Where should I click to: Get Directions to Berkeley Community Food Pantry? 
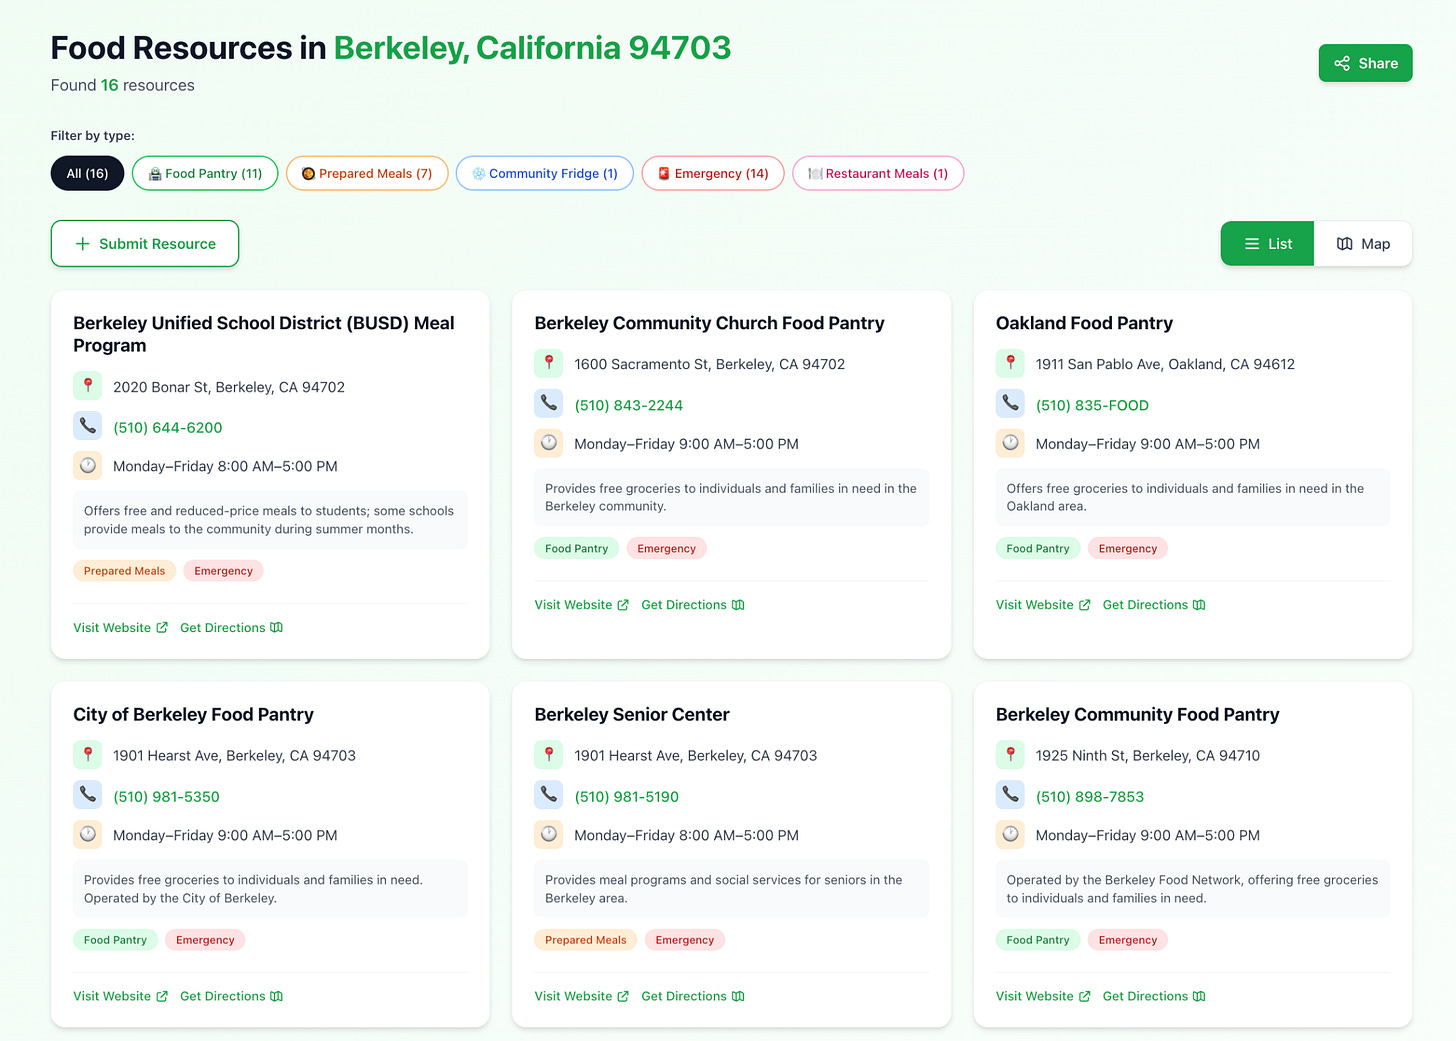(1154, 996)
